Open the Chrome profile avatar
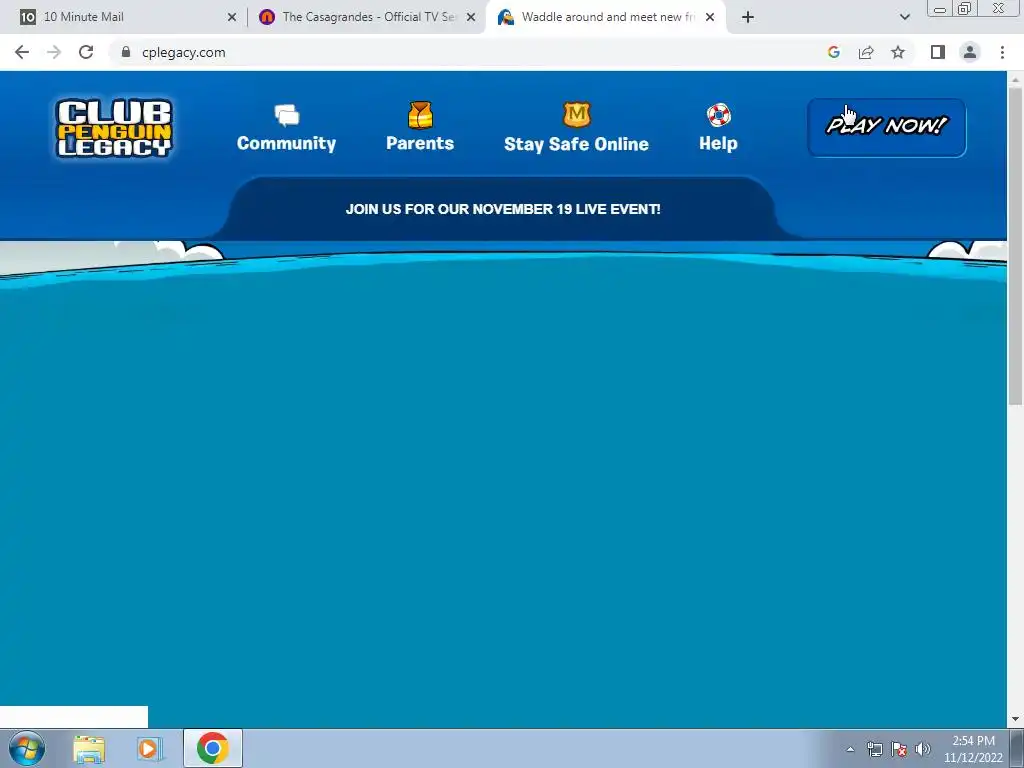1024x768 pixels. click(x=970, y=52)
